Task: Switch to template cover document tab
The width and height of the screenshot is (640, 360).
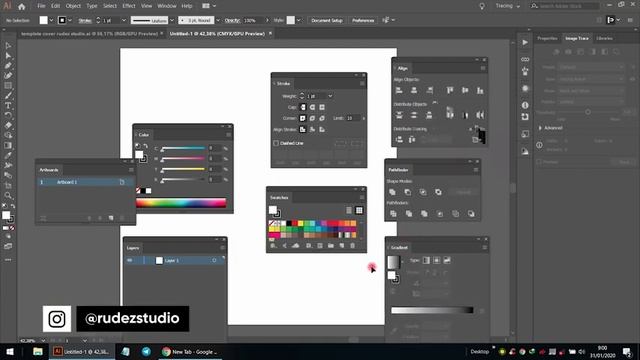Action: point(89,34)
